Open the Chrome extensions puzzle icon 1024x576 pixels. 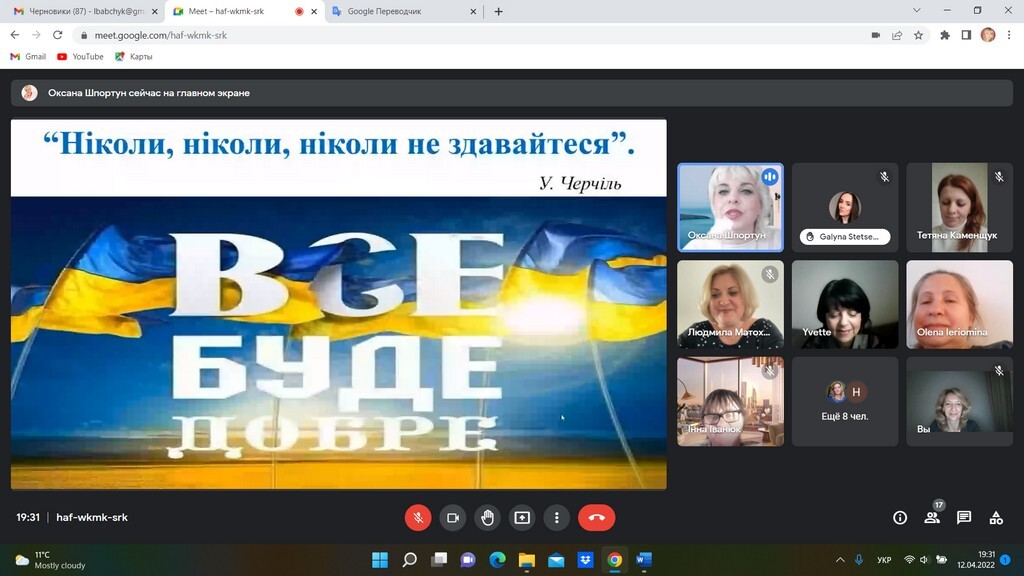945,35
